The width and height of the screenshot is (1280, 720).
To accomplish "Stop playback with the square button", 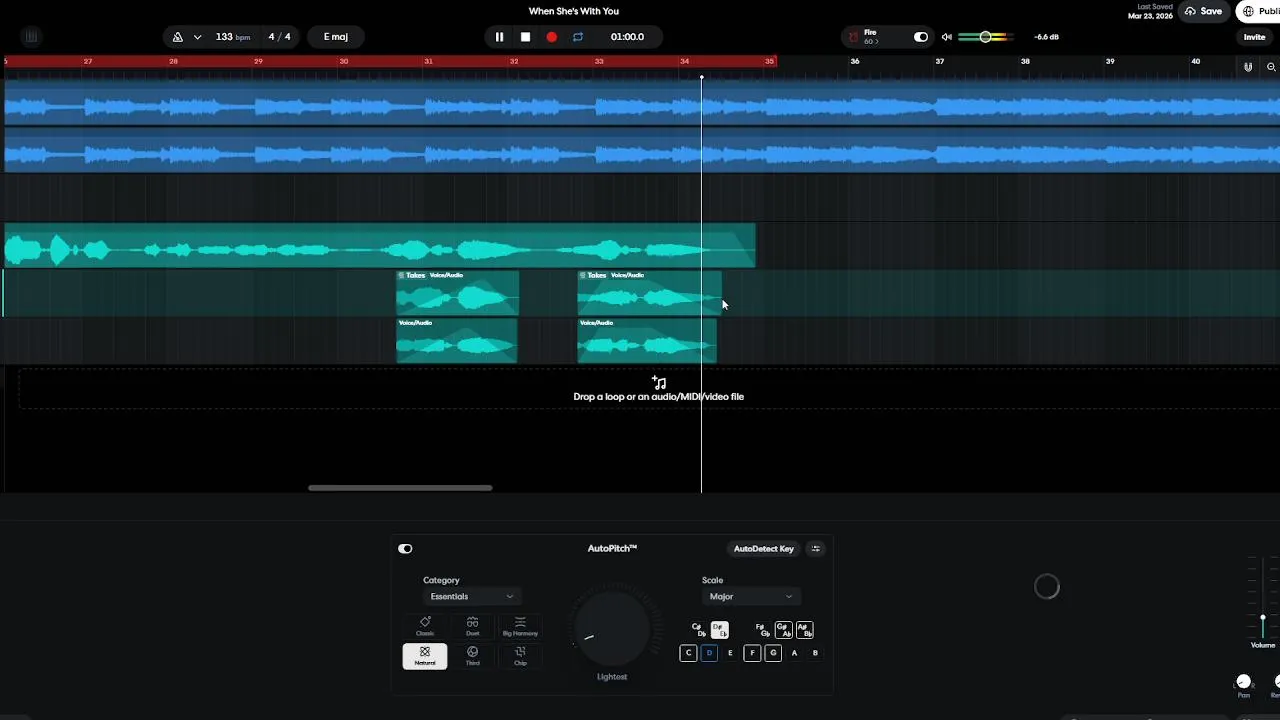I will [x=525, y=37].
